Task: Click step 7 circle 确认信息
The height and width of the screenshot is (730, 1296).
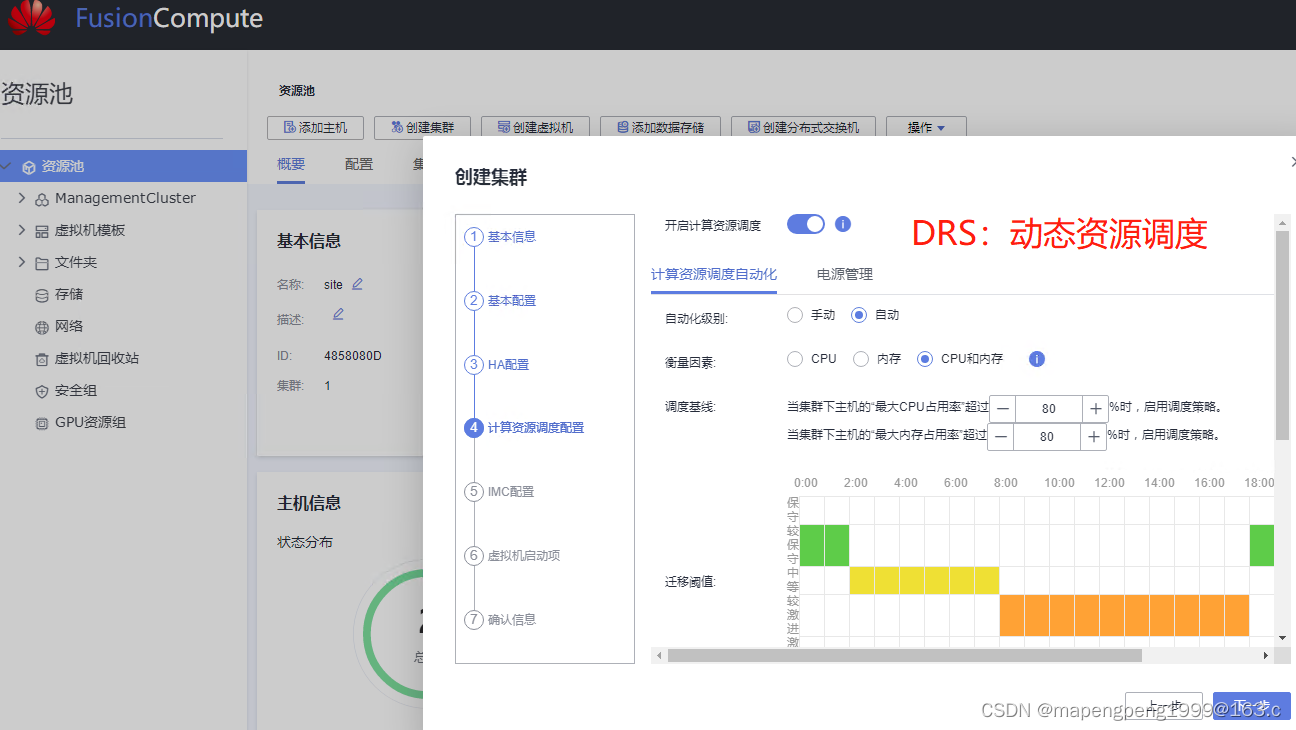Action: 474,620
